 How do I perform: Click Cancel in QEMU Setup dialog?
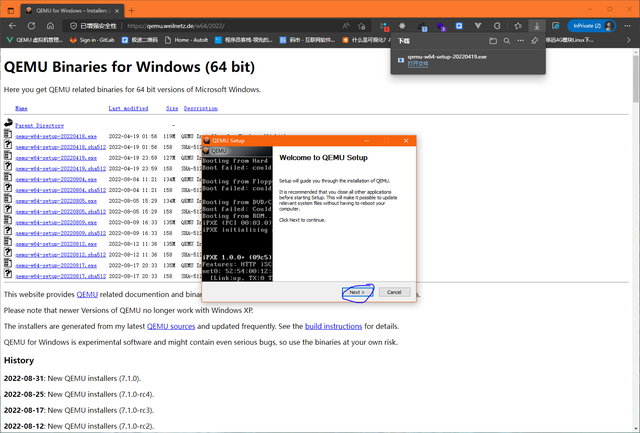click(x=394, y=292)
